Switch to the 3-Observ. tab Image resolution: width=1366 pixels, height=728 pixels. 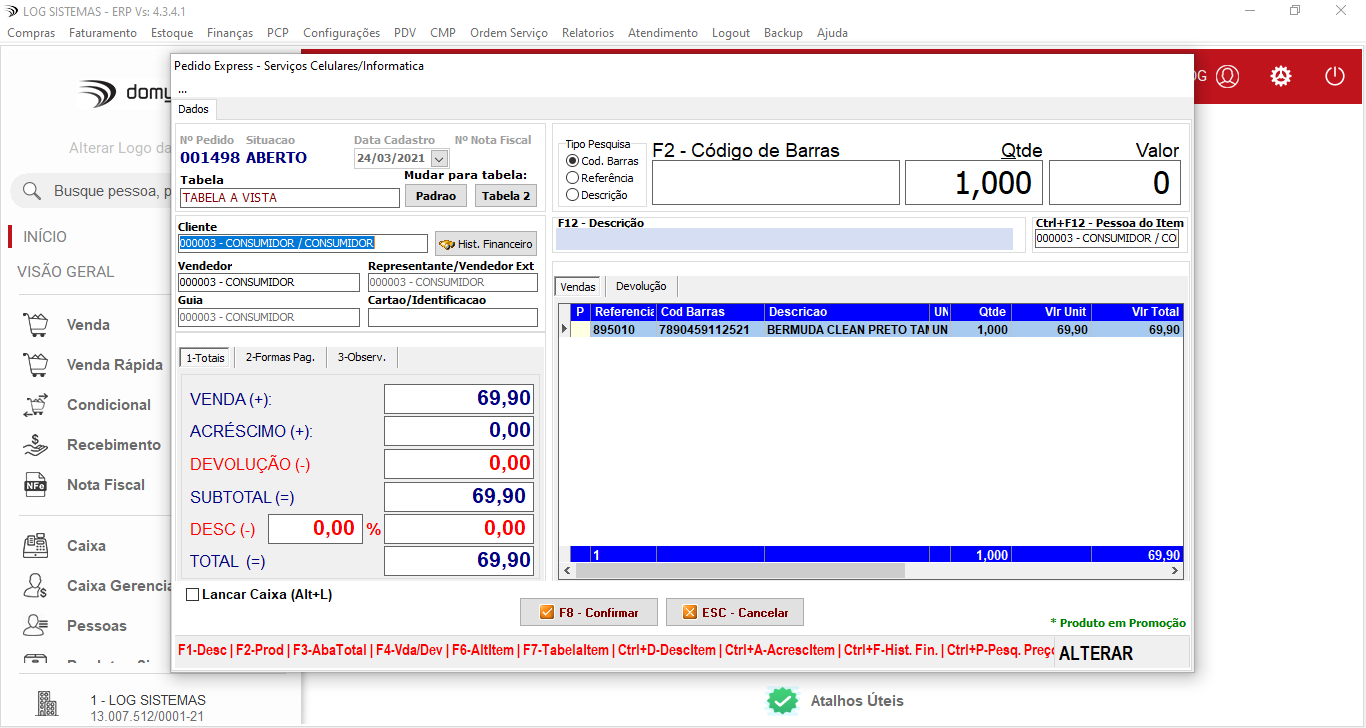[x=363, y=357]
